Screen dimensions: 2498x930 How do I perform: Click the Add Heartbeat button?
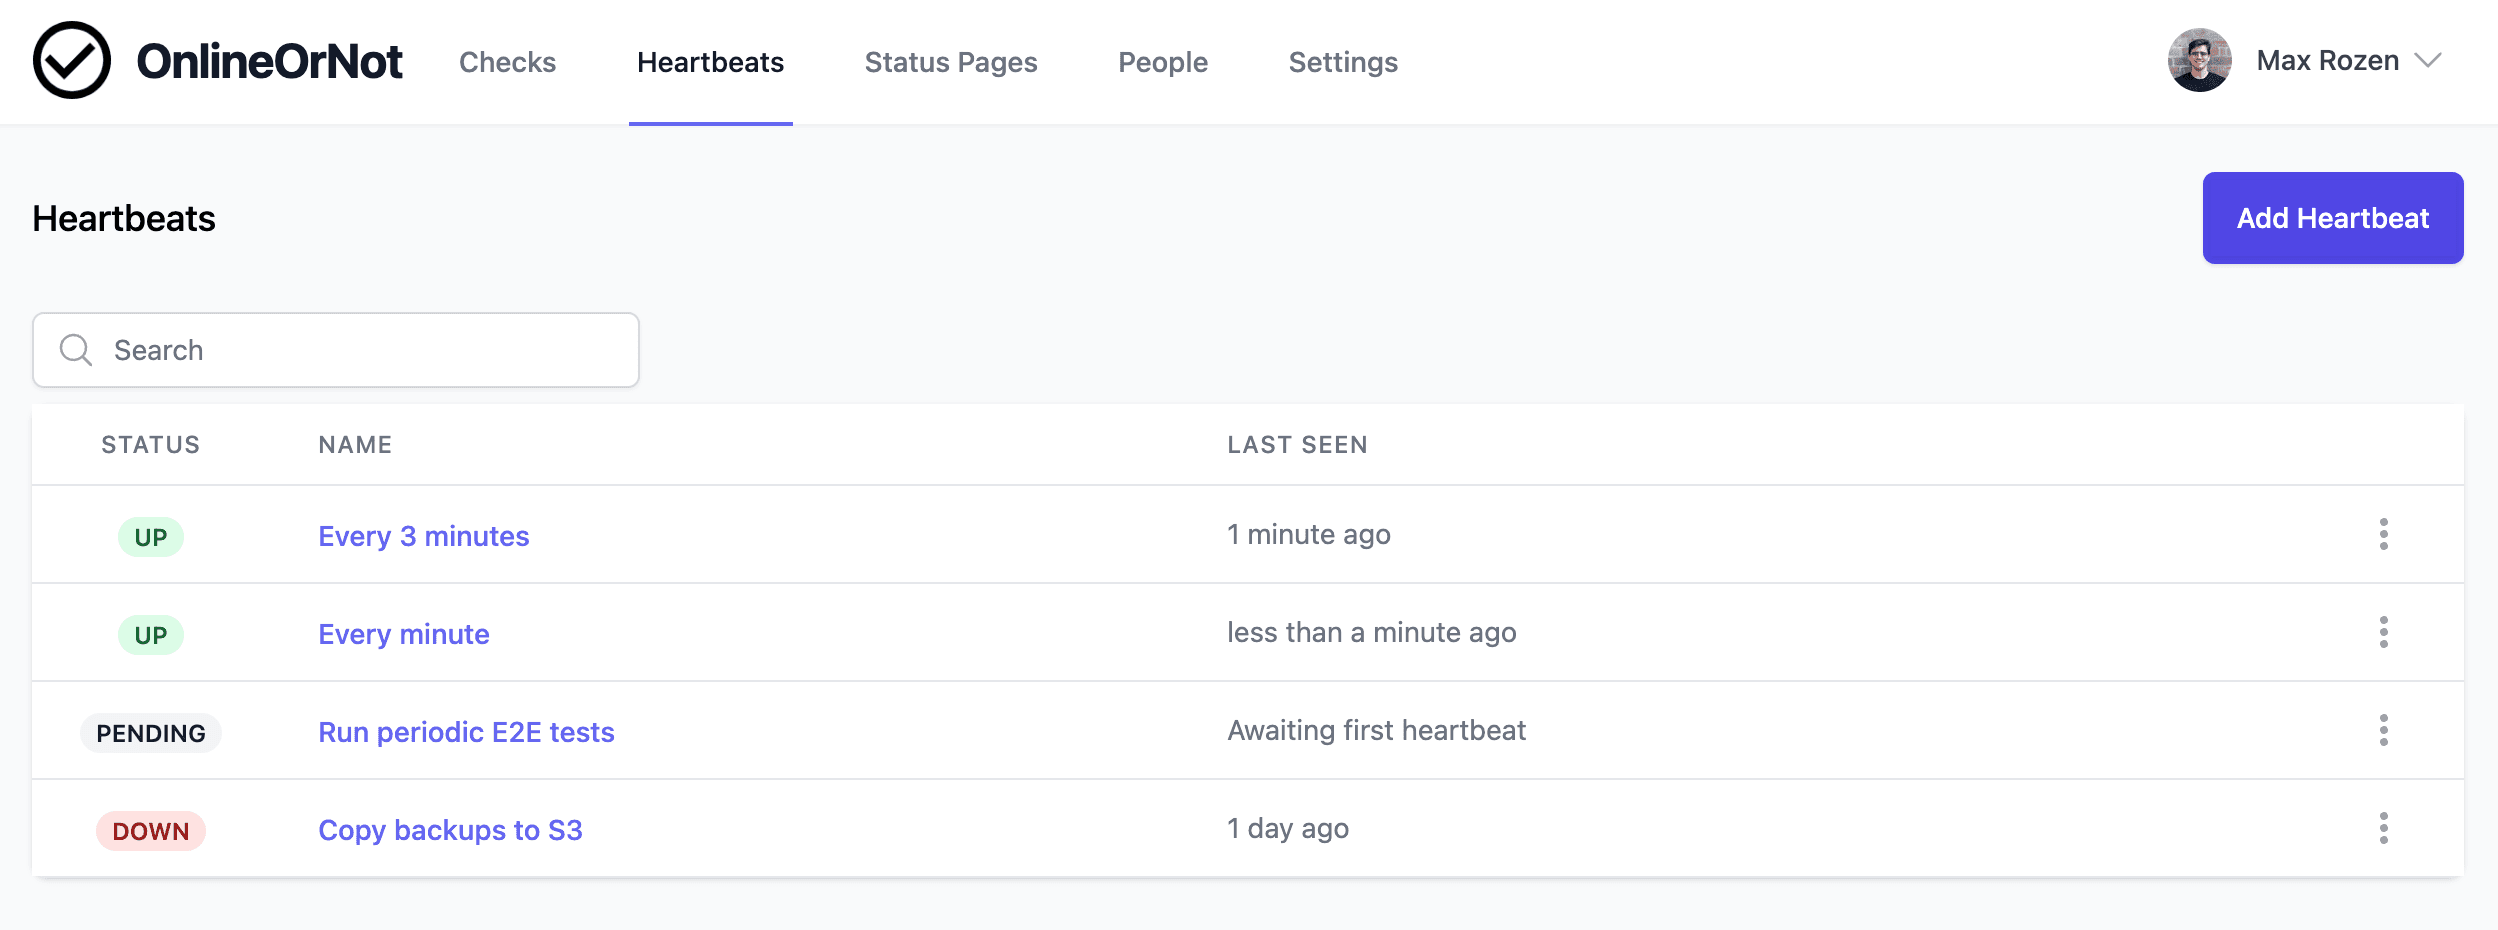pyautogui.click(x=2332, y=217)
